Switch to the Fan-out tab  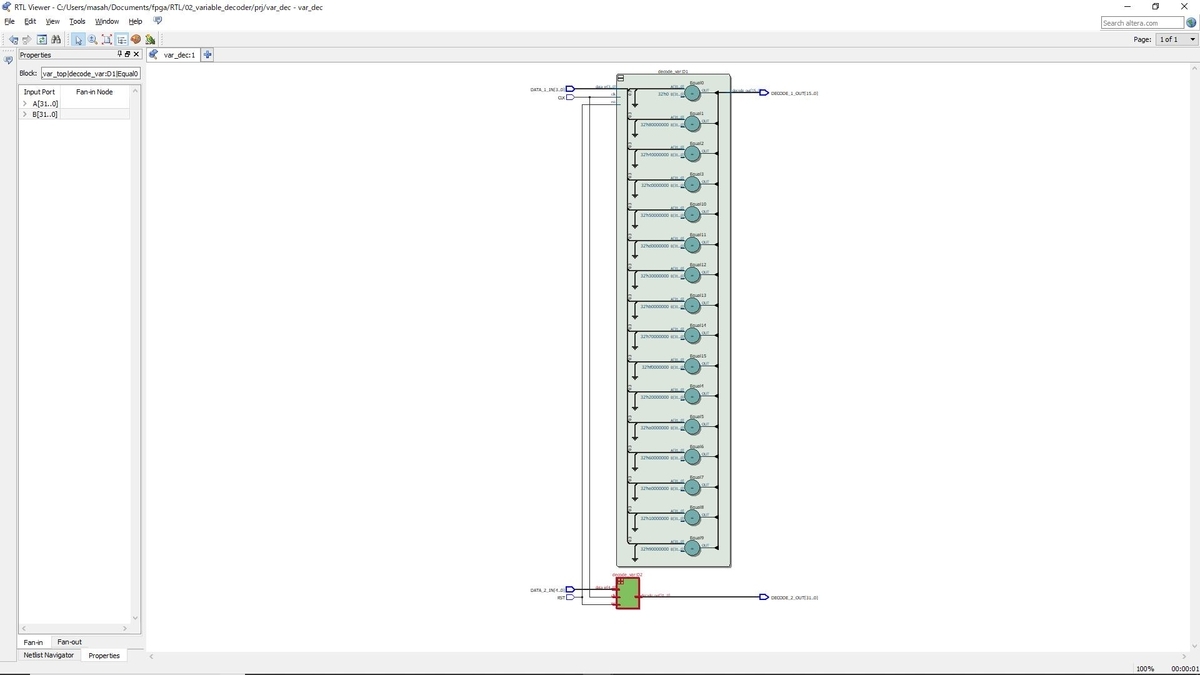69,642
